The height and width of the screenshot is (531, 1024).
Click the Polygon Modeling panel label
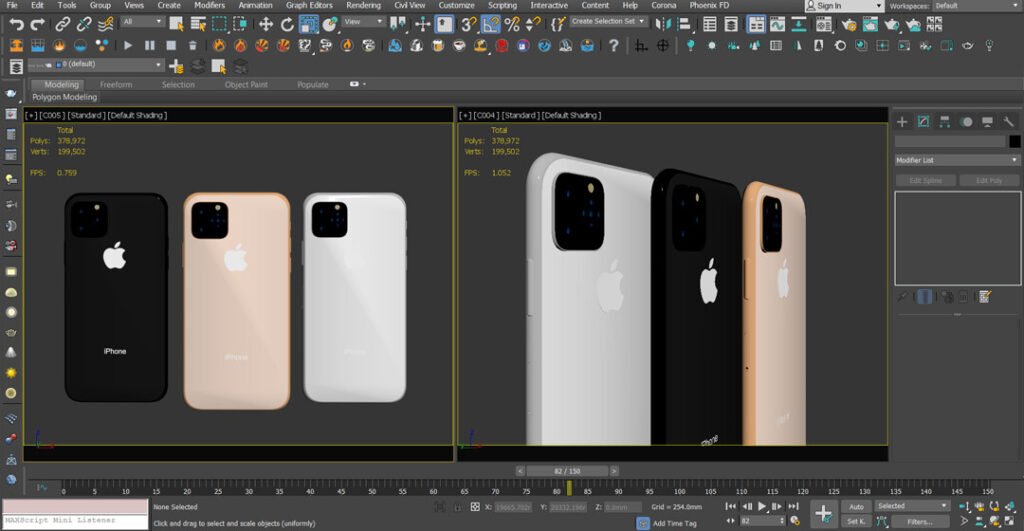pyautogui.click(x=65, y=97)
